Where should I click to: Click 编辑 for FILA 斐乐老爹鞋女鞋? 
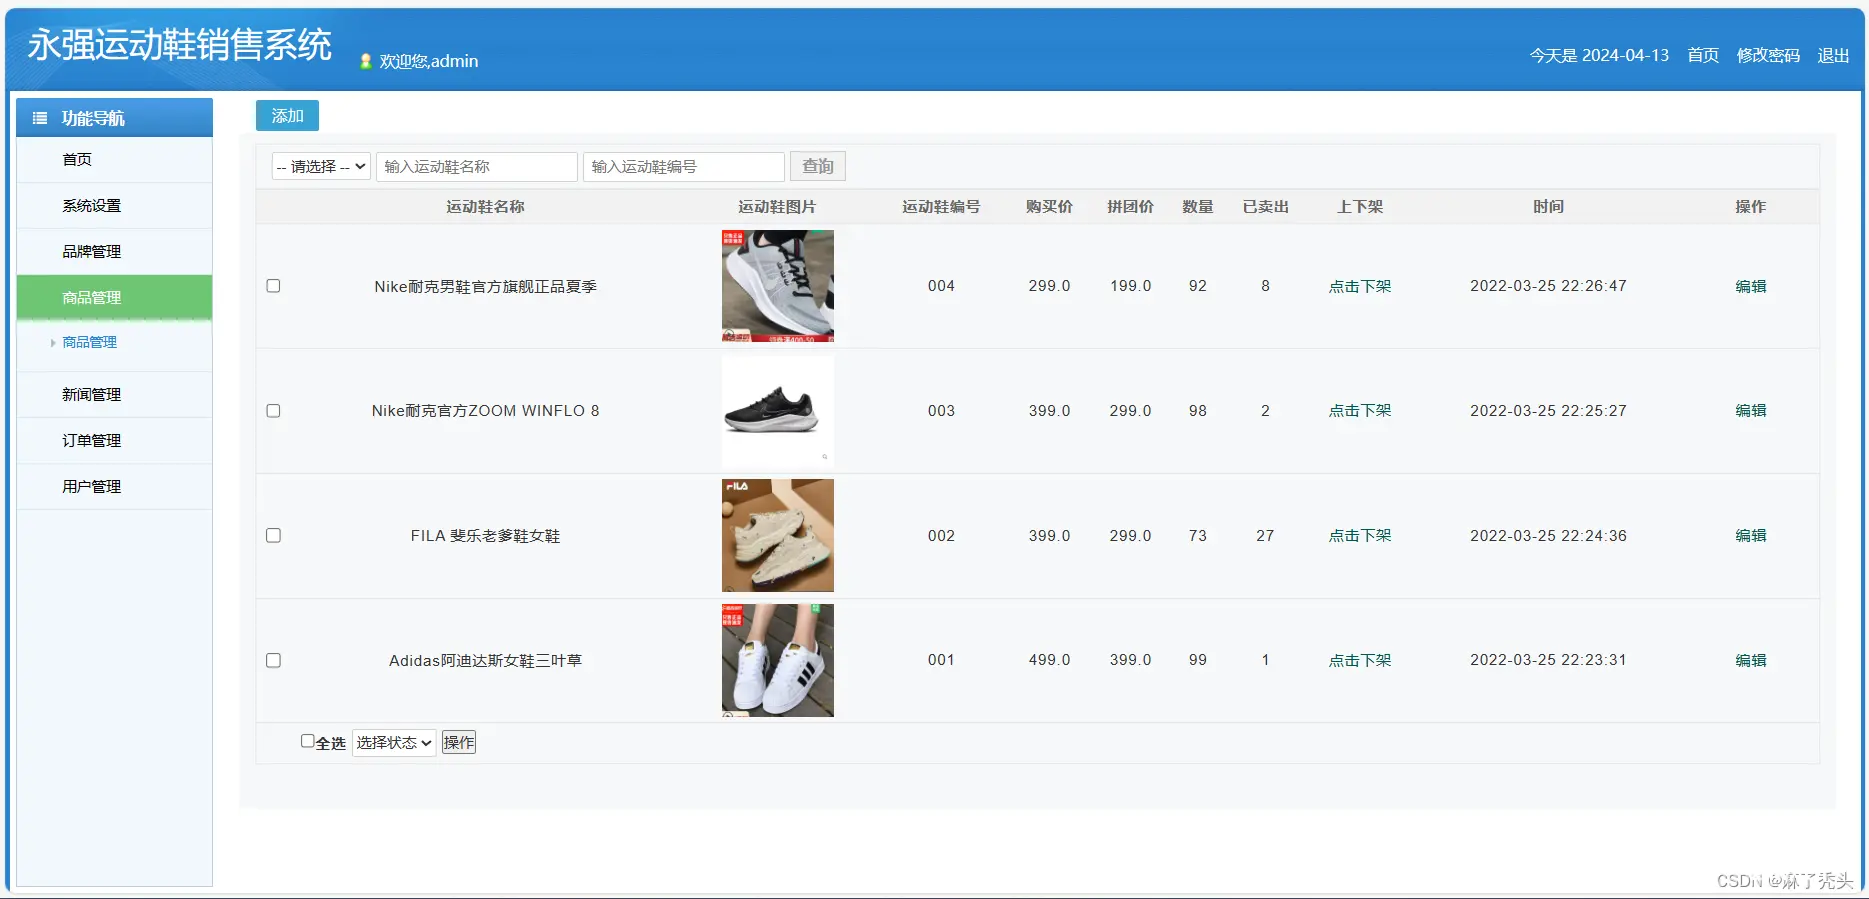pyautogui.click(x=1751, y=536)
